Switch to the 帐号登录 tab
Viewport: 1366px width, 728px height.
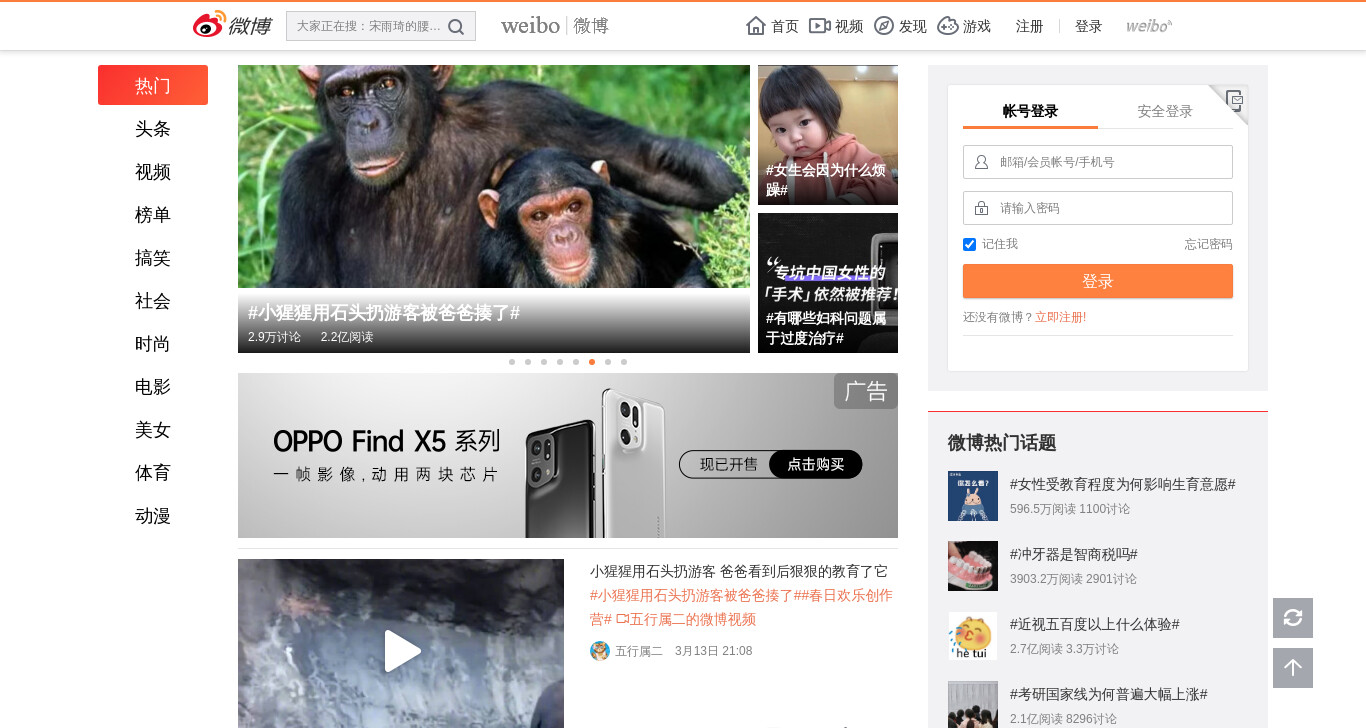coord(1030,111)
